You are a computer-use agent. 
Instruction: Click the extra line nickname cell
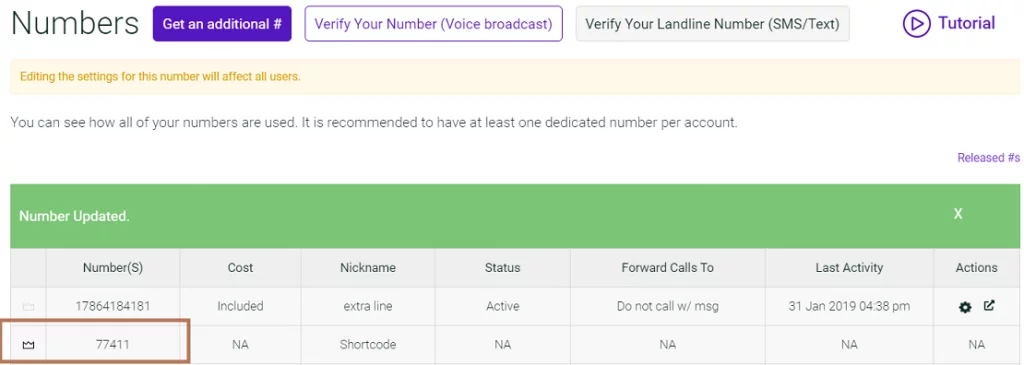368,306
